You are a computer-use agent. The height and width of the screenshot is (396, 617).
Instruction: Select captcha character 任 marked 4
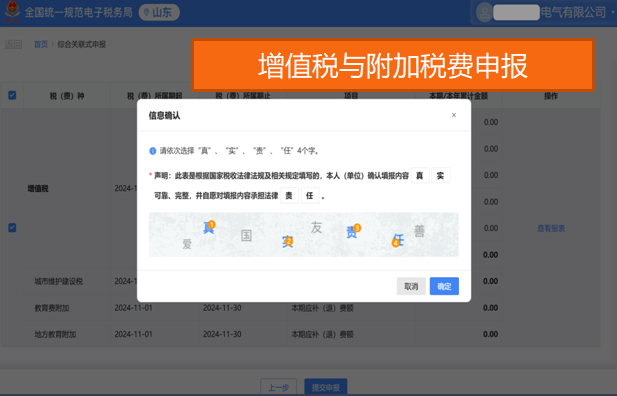click(x=397, y=240)
